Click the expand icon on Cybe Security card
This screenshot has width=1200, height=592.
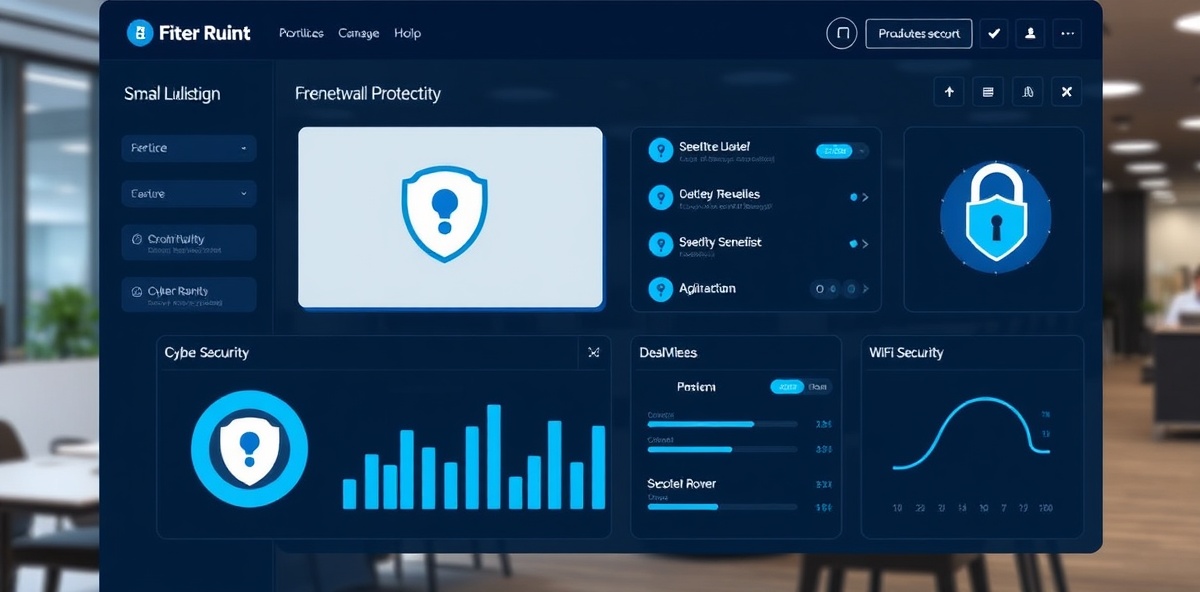point(593,352)
